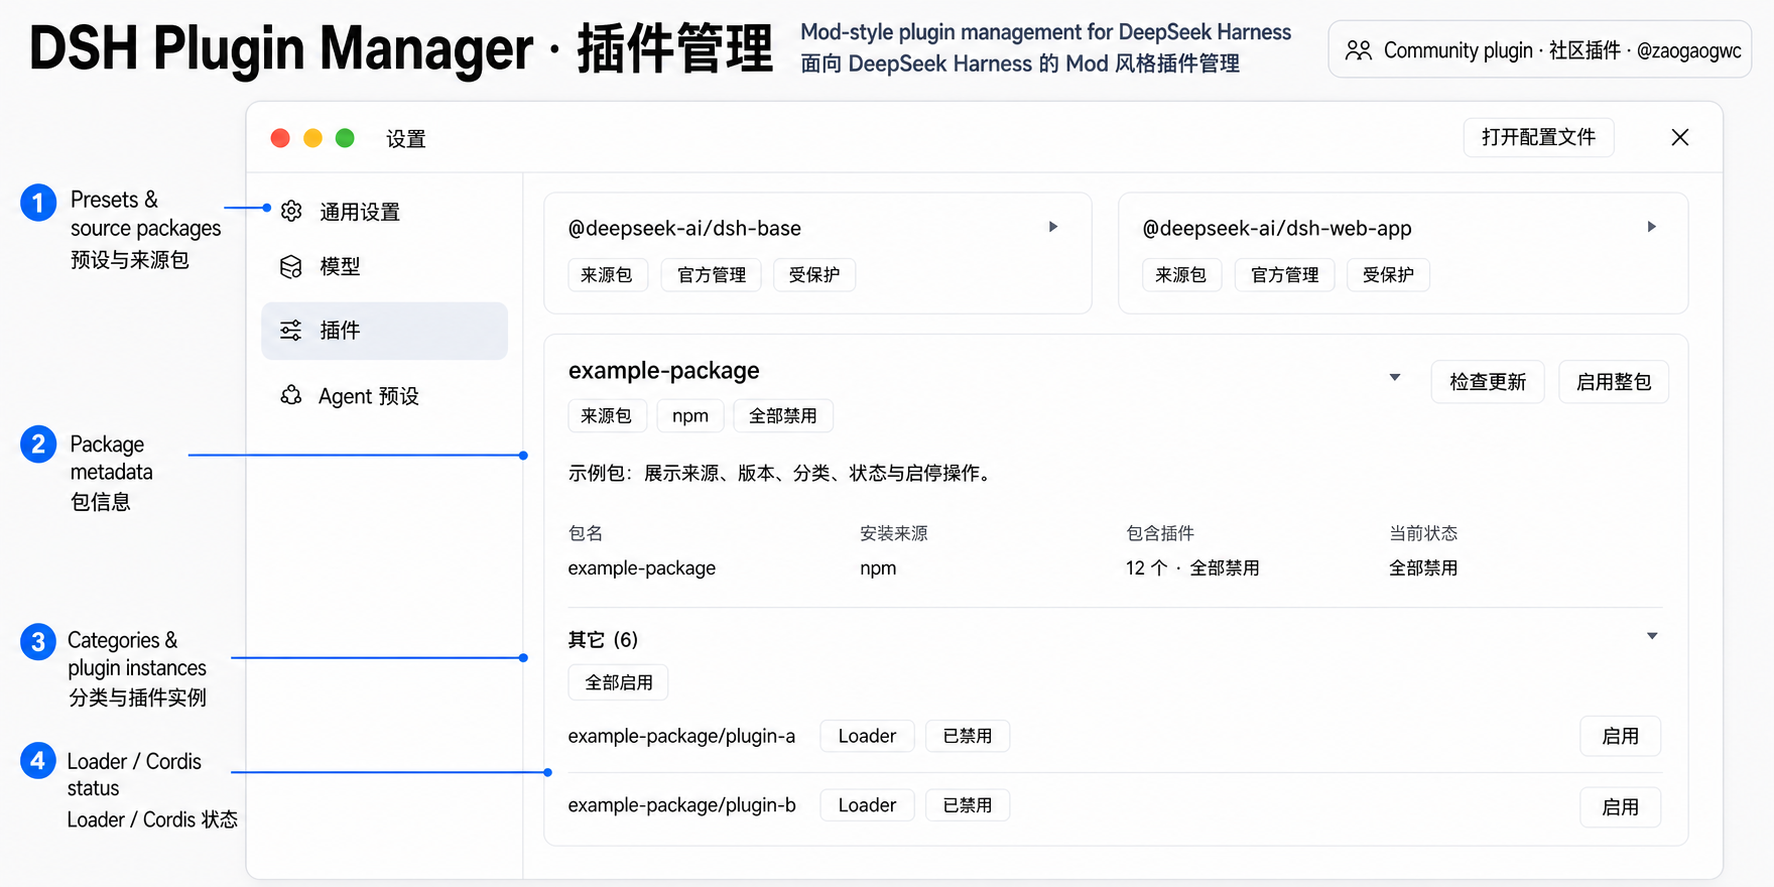1774x887 pixels.
Task: Click the red window control dot
Action: click(281, 138)
